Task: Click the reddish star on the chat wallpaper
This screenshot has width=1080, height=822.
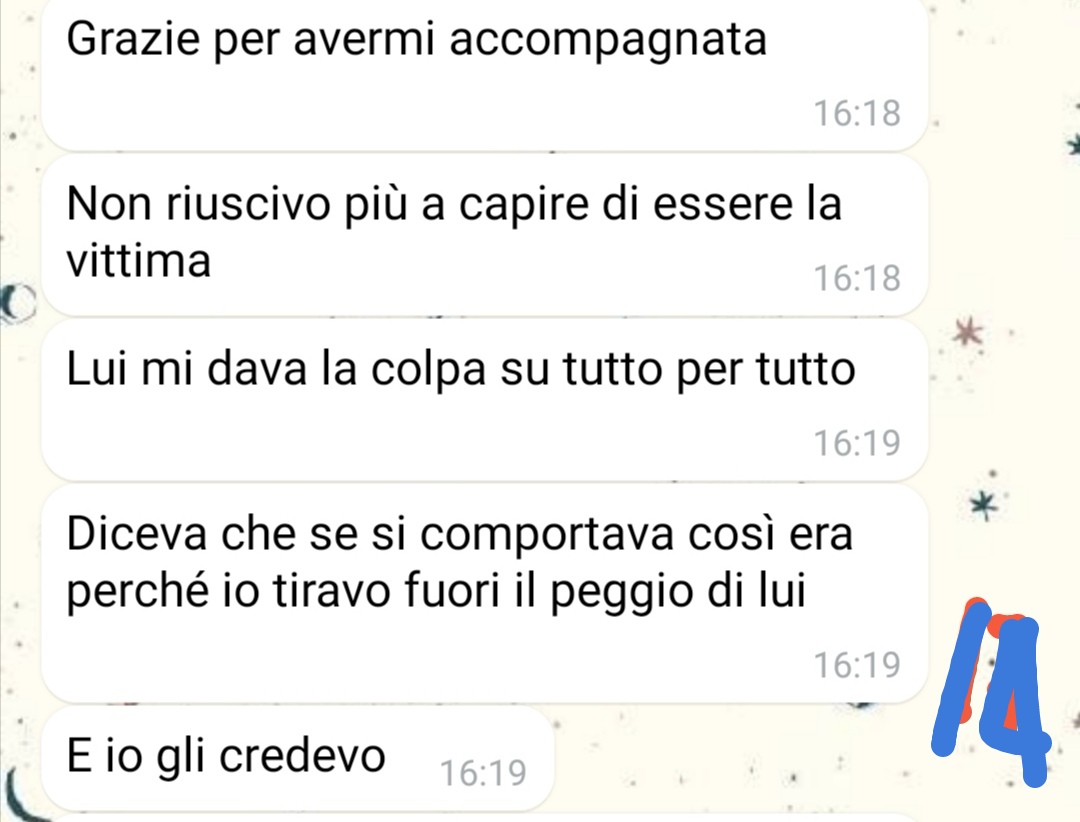Action: (x=968, y=331)
